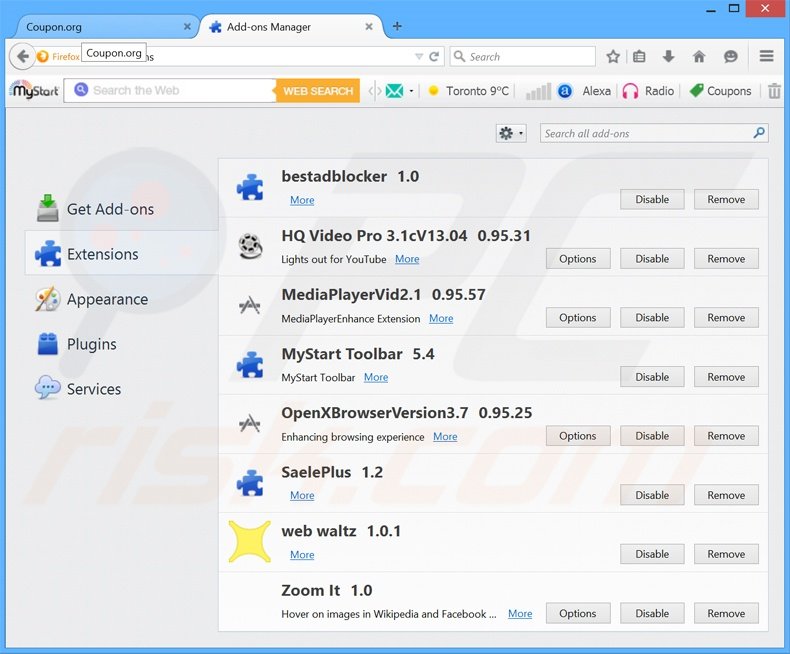
Task: Open Options for HQ Video Pro
Action: coord(577,259)
